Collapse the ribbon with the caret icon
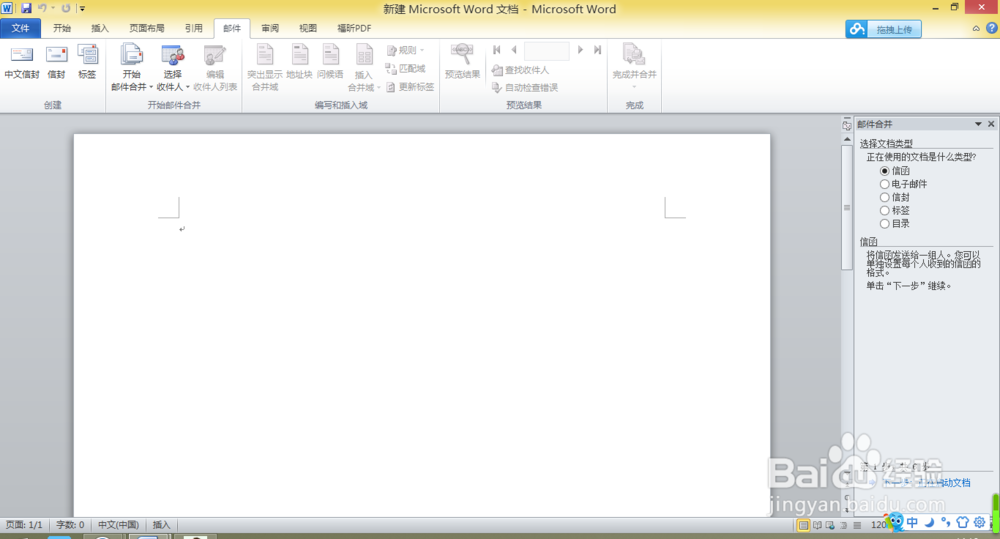1000x539 pixels. pyautogui.click(x=976, y=29)
